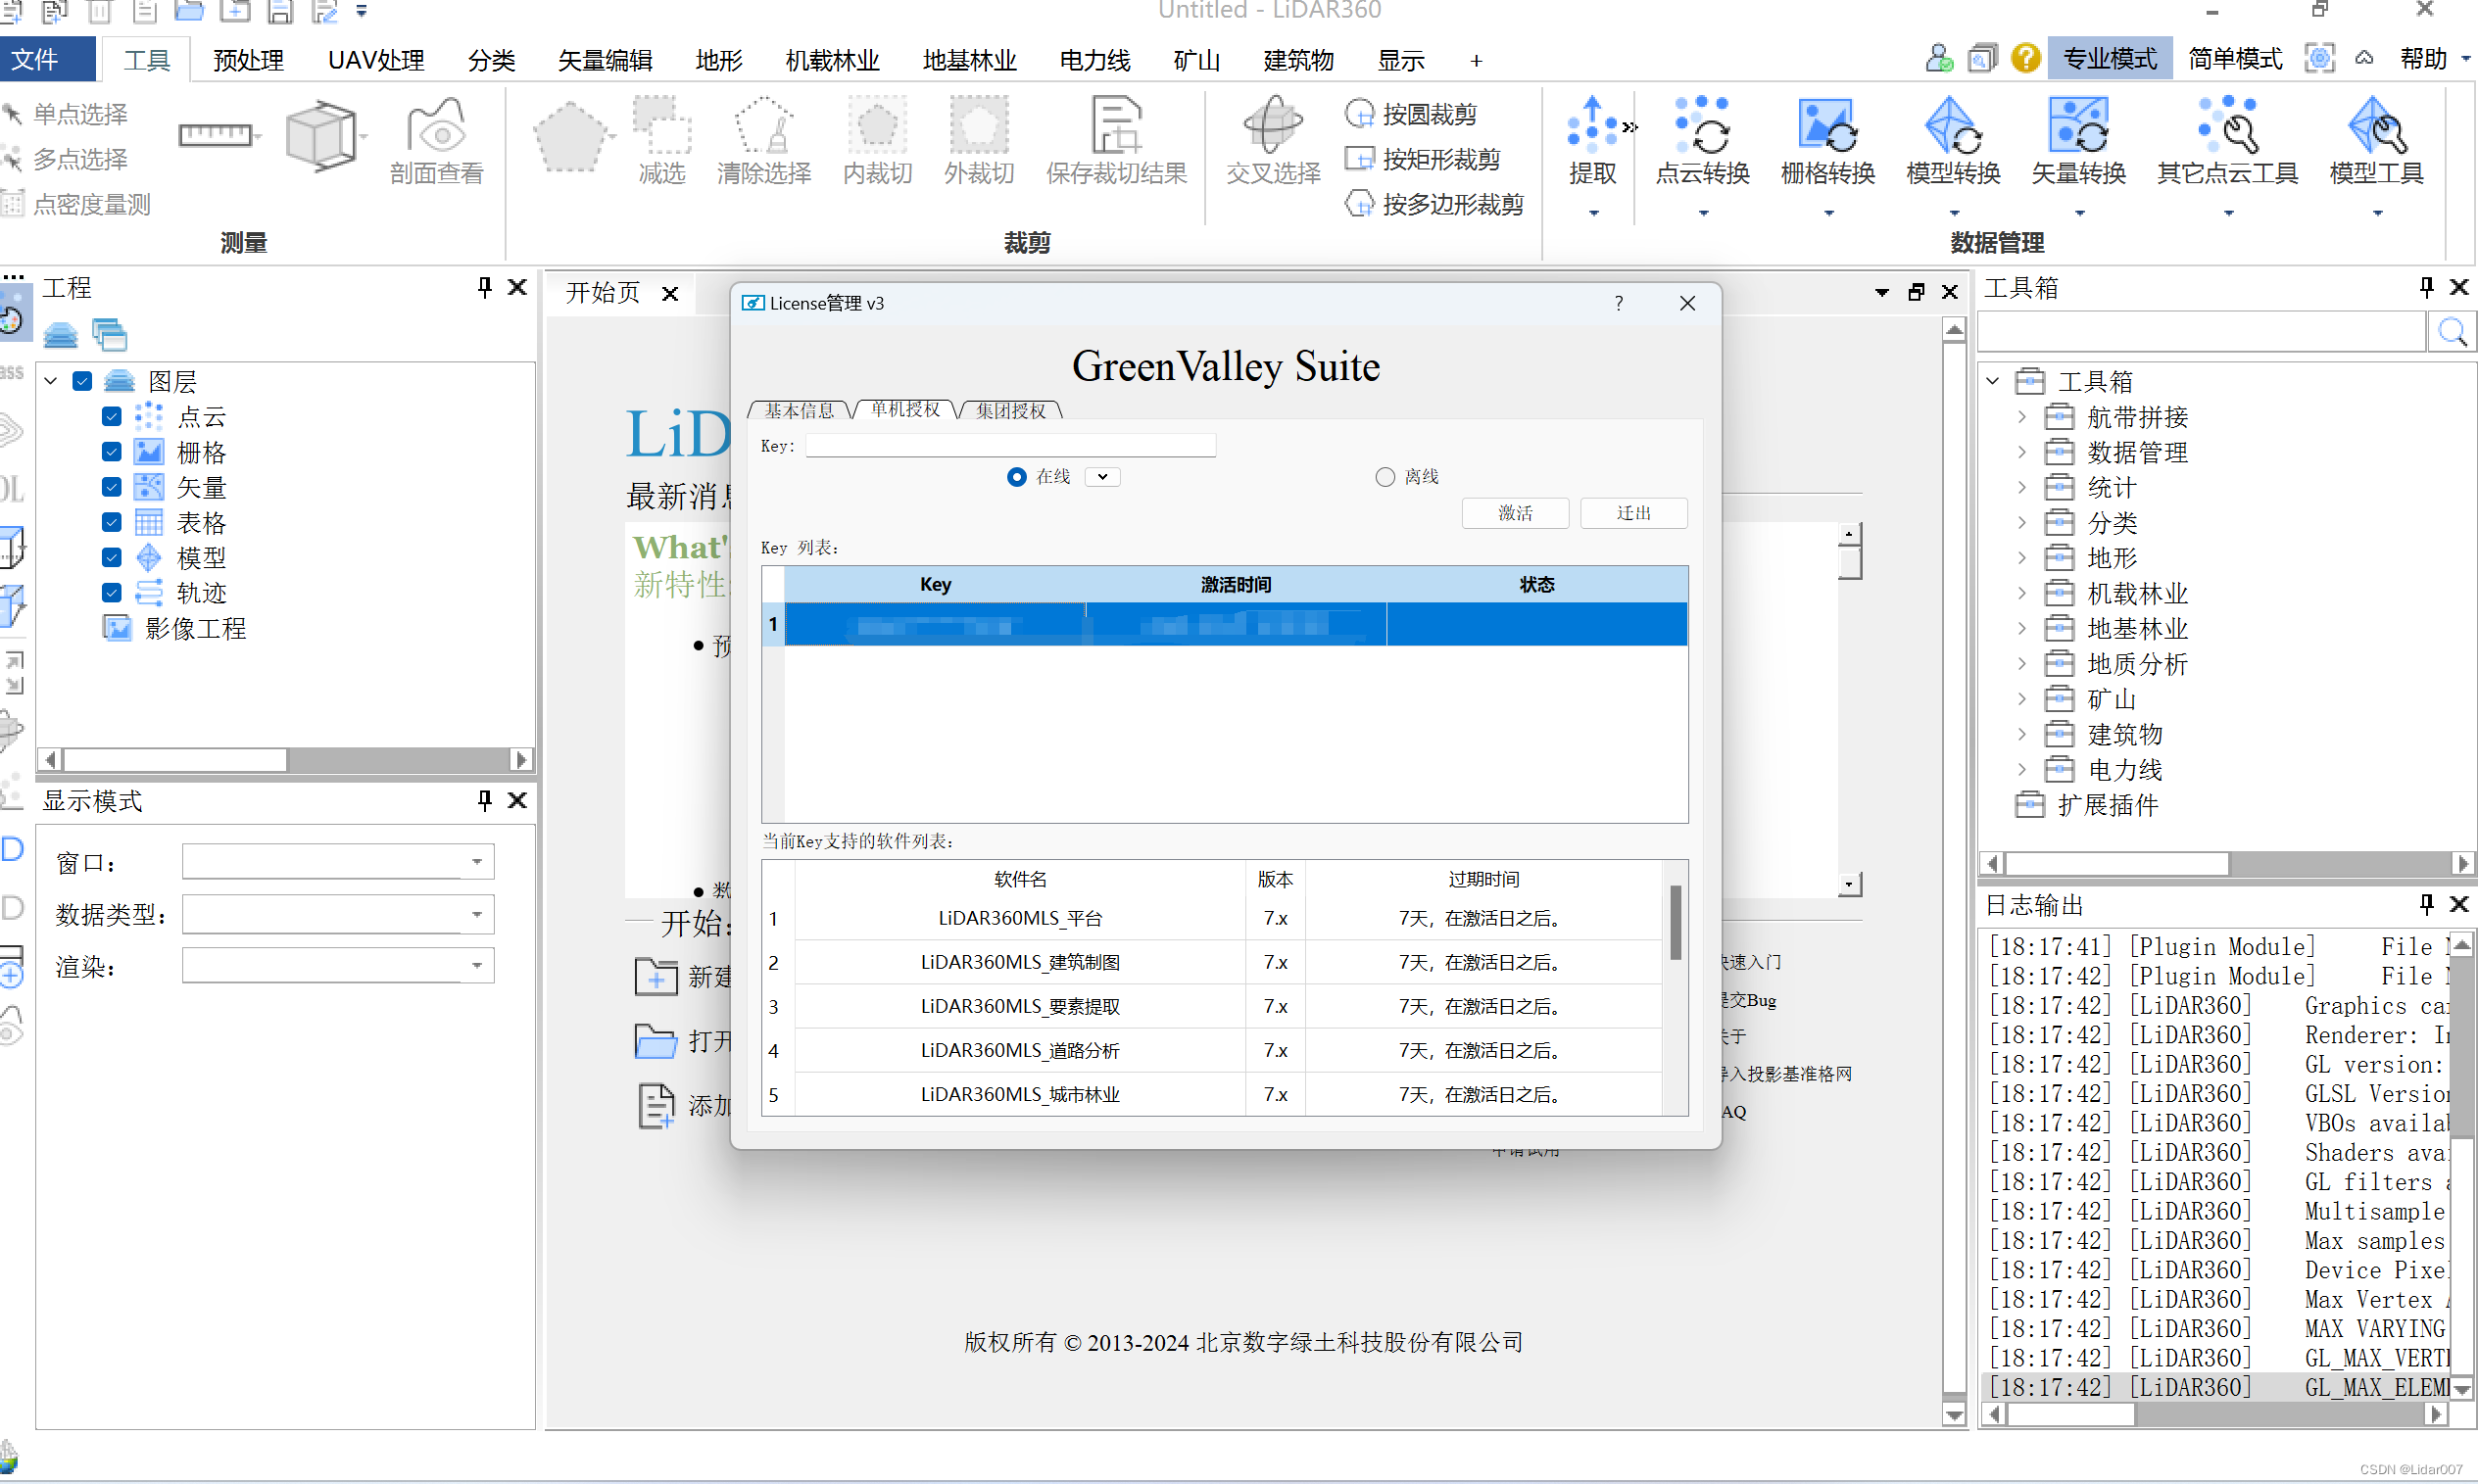Expand the 数据管理 toolbox node
This screenshot has width=2478, height=1484.
pyautogui.click(x=2020, y=452)
